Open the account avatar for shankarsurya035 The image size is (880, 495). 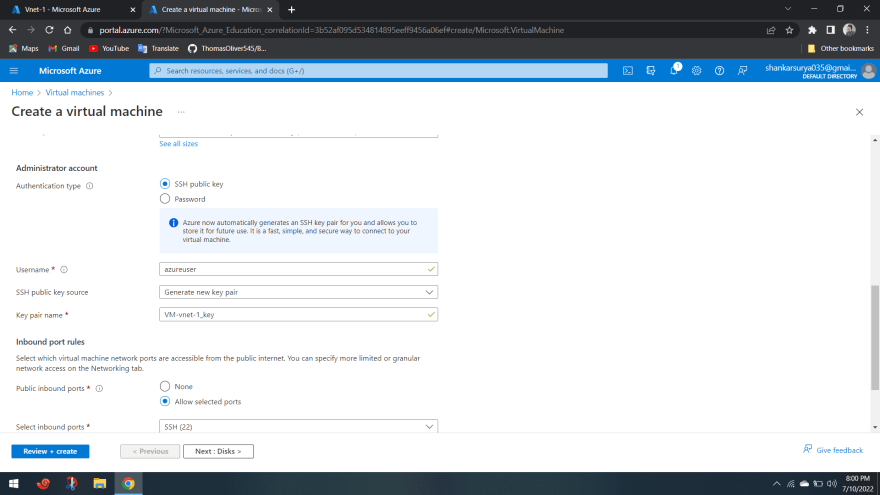868,71
